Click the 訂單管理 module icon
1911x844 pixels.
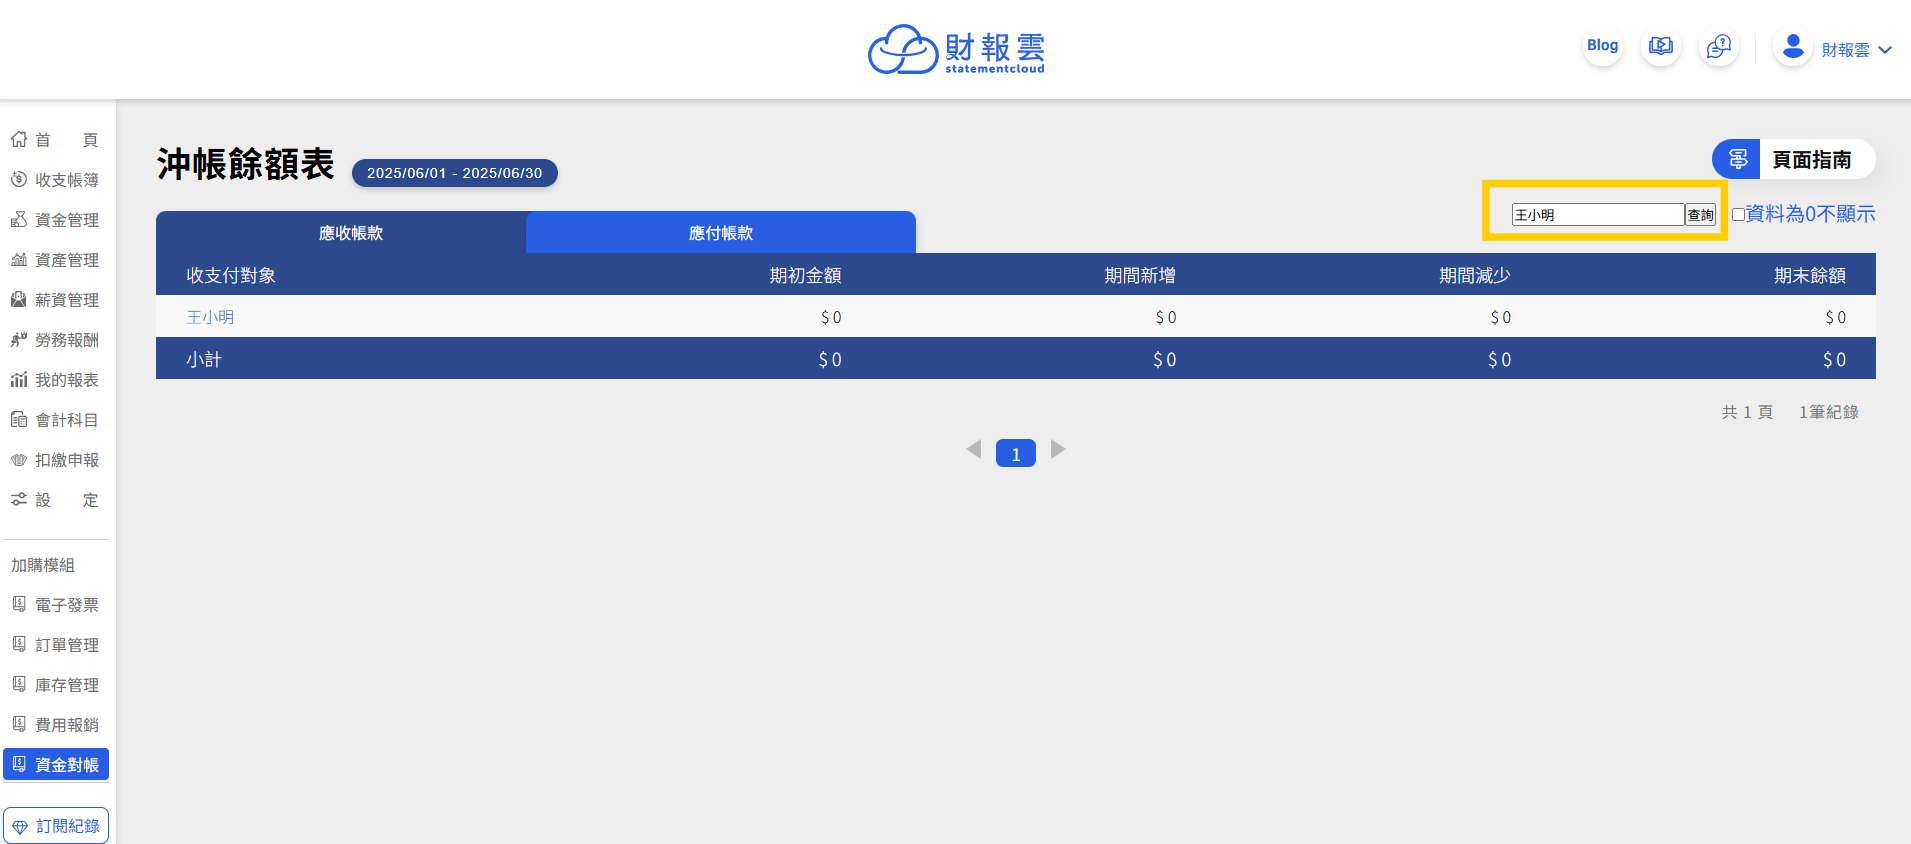(x=19, y=644)
